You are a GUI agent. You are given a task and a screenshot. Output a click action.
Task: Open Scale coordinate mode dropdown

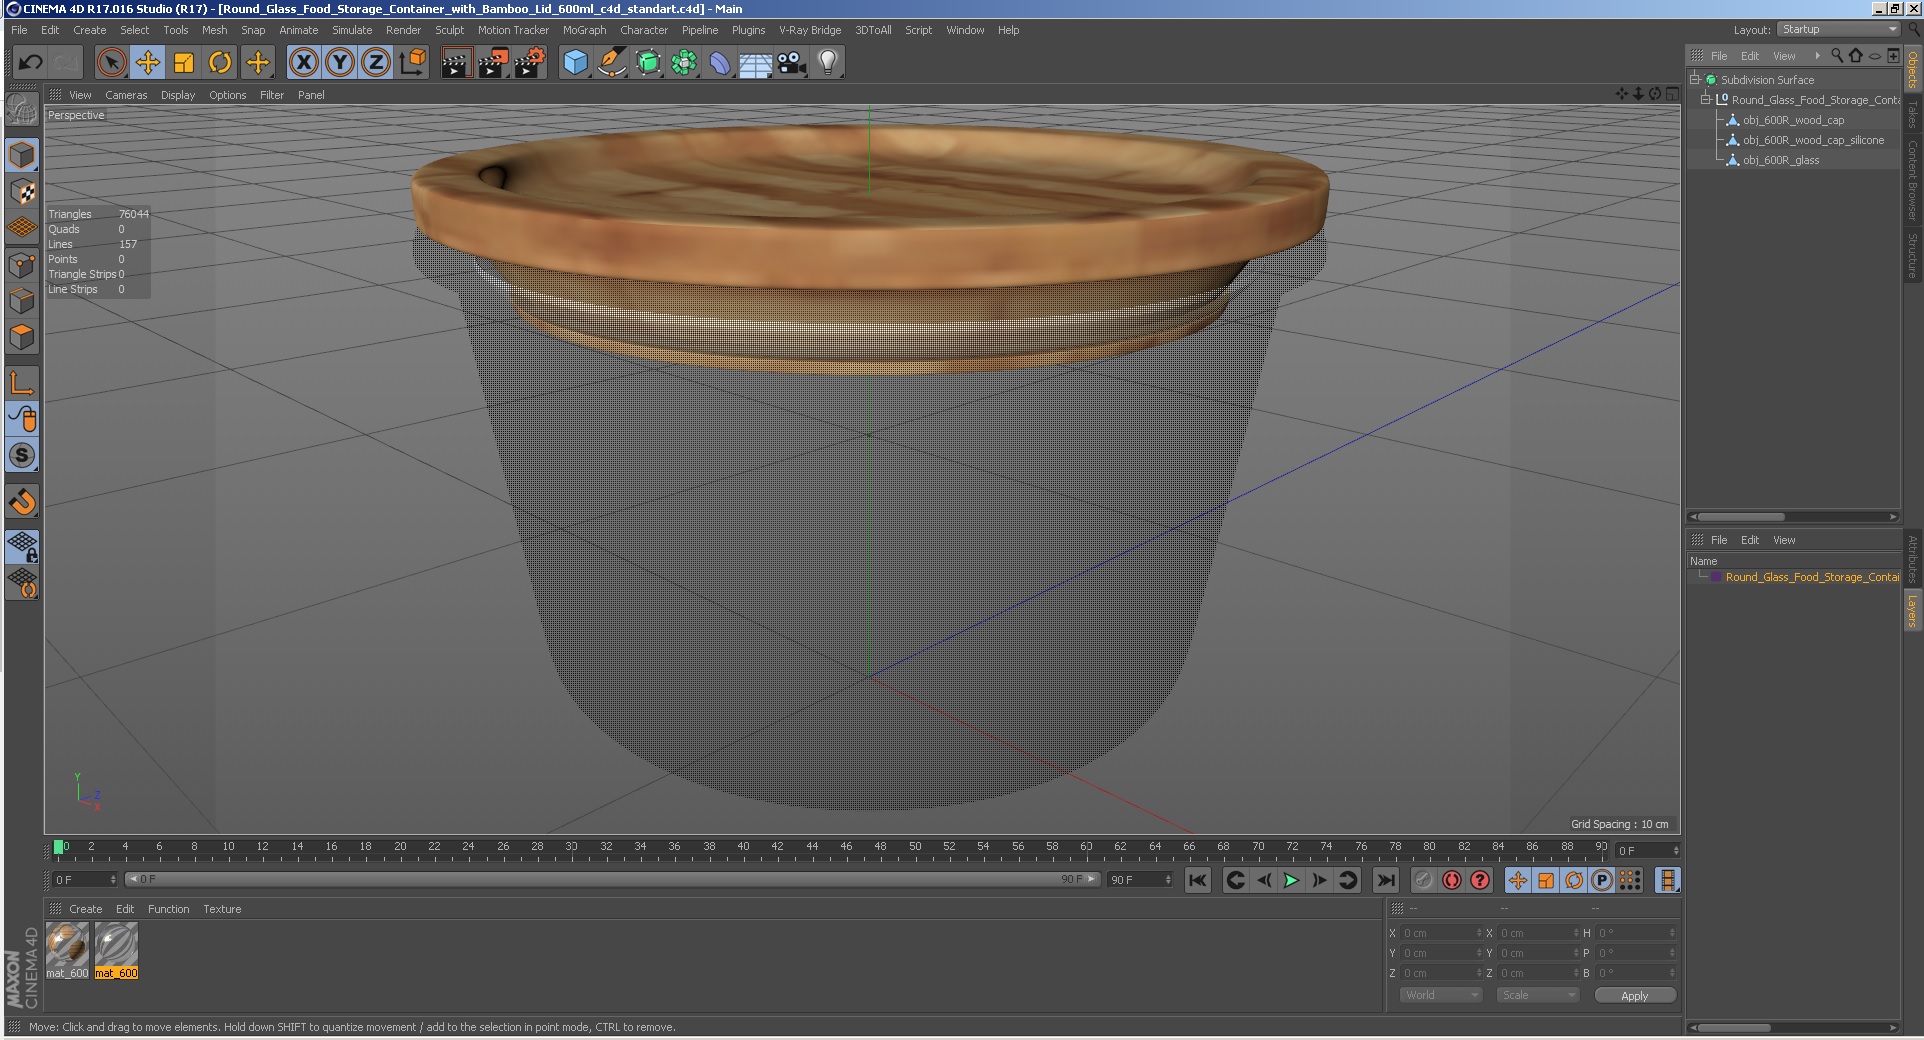pos(1538,995)
